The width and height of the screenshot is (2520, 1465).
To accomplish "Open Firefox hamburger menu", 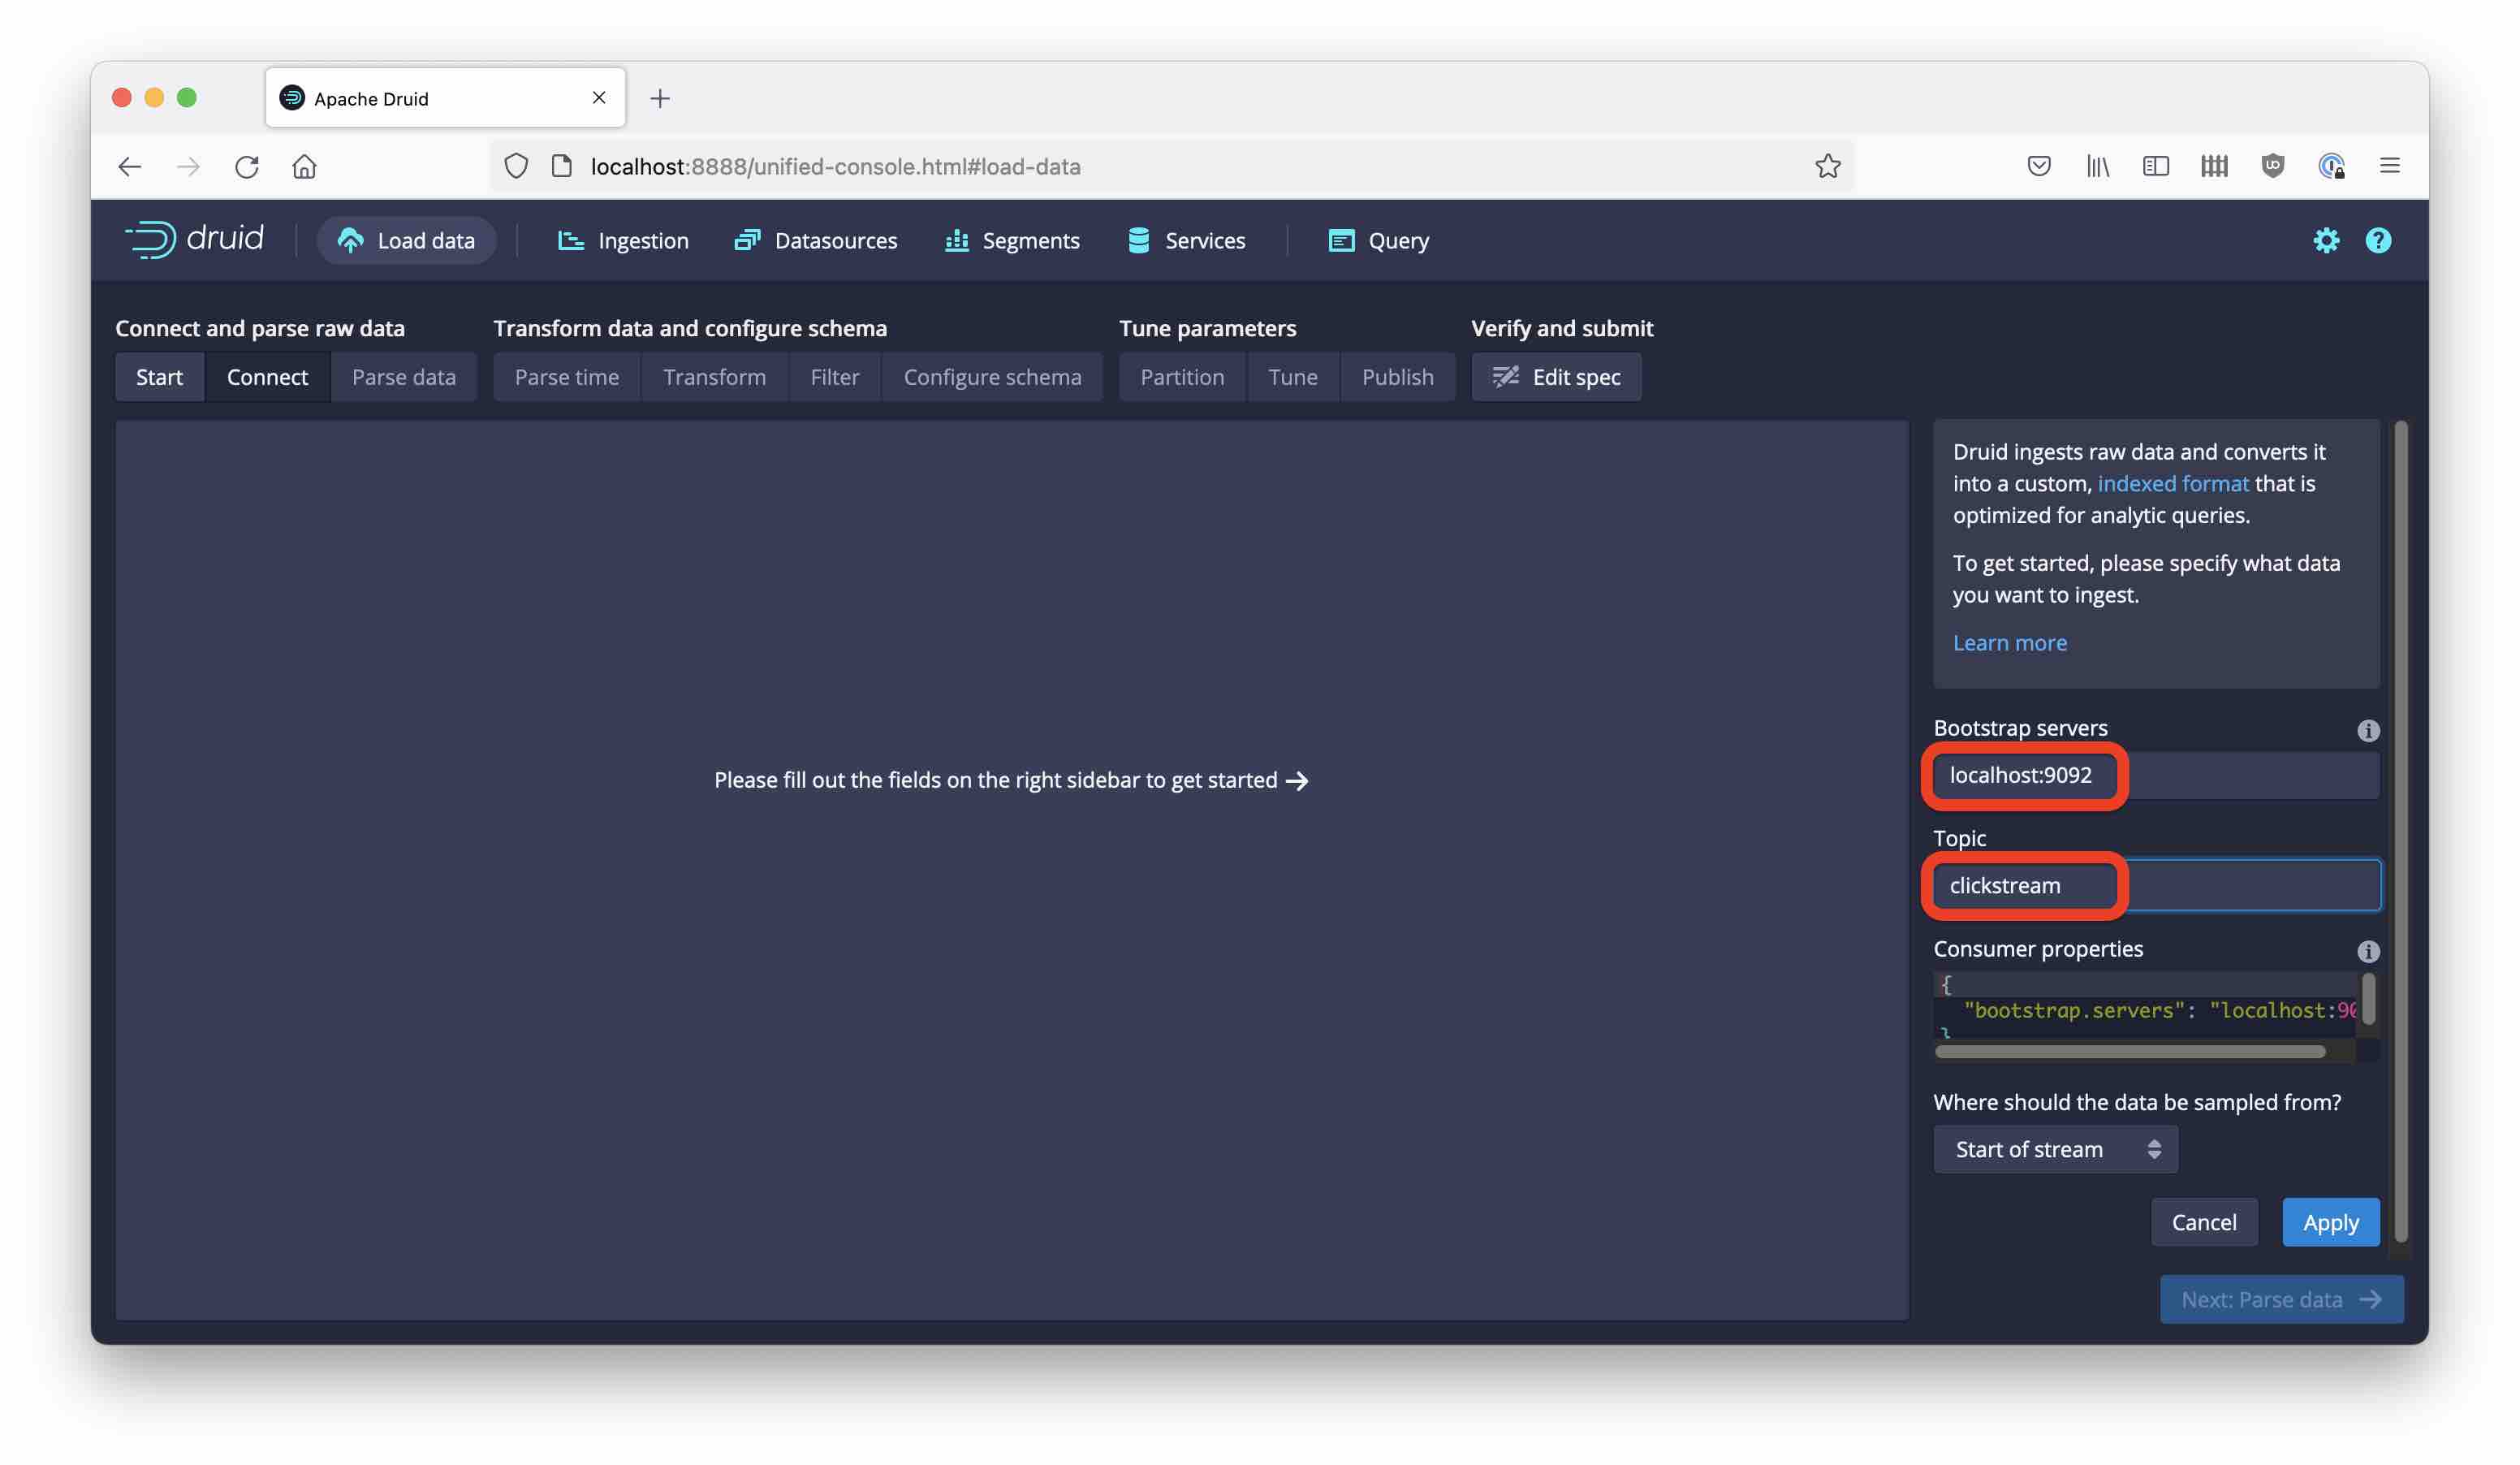I will pos(2389,166).
